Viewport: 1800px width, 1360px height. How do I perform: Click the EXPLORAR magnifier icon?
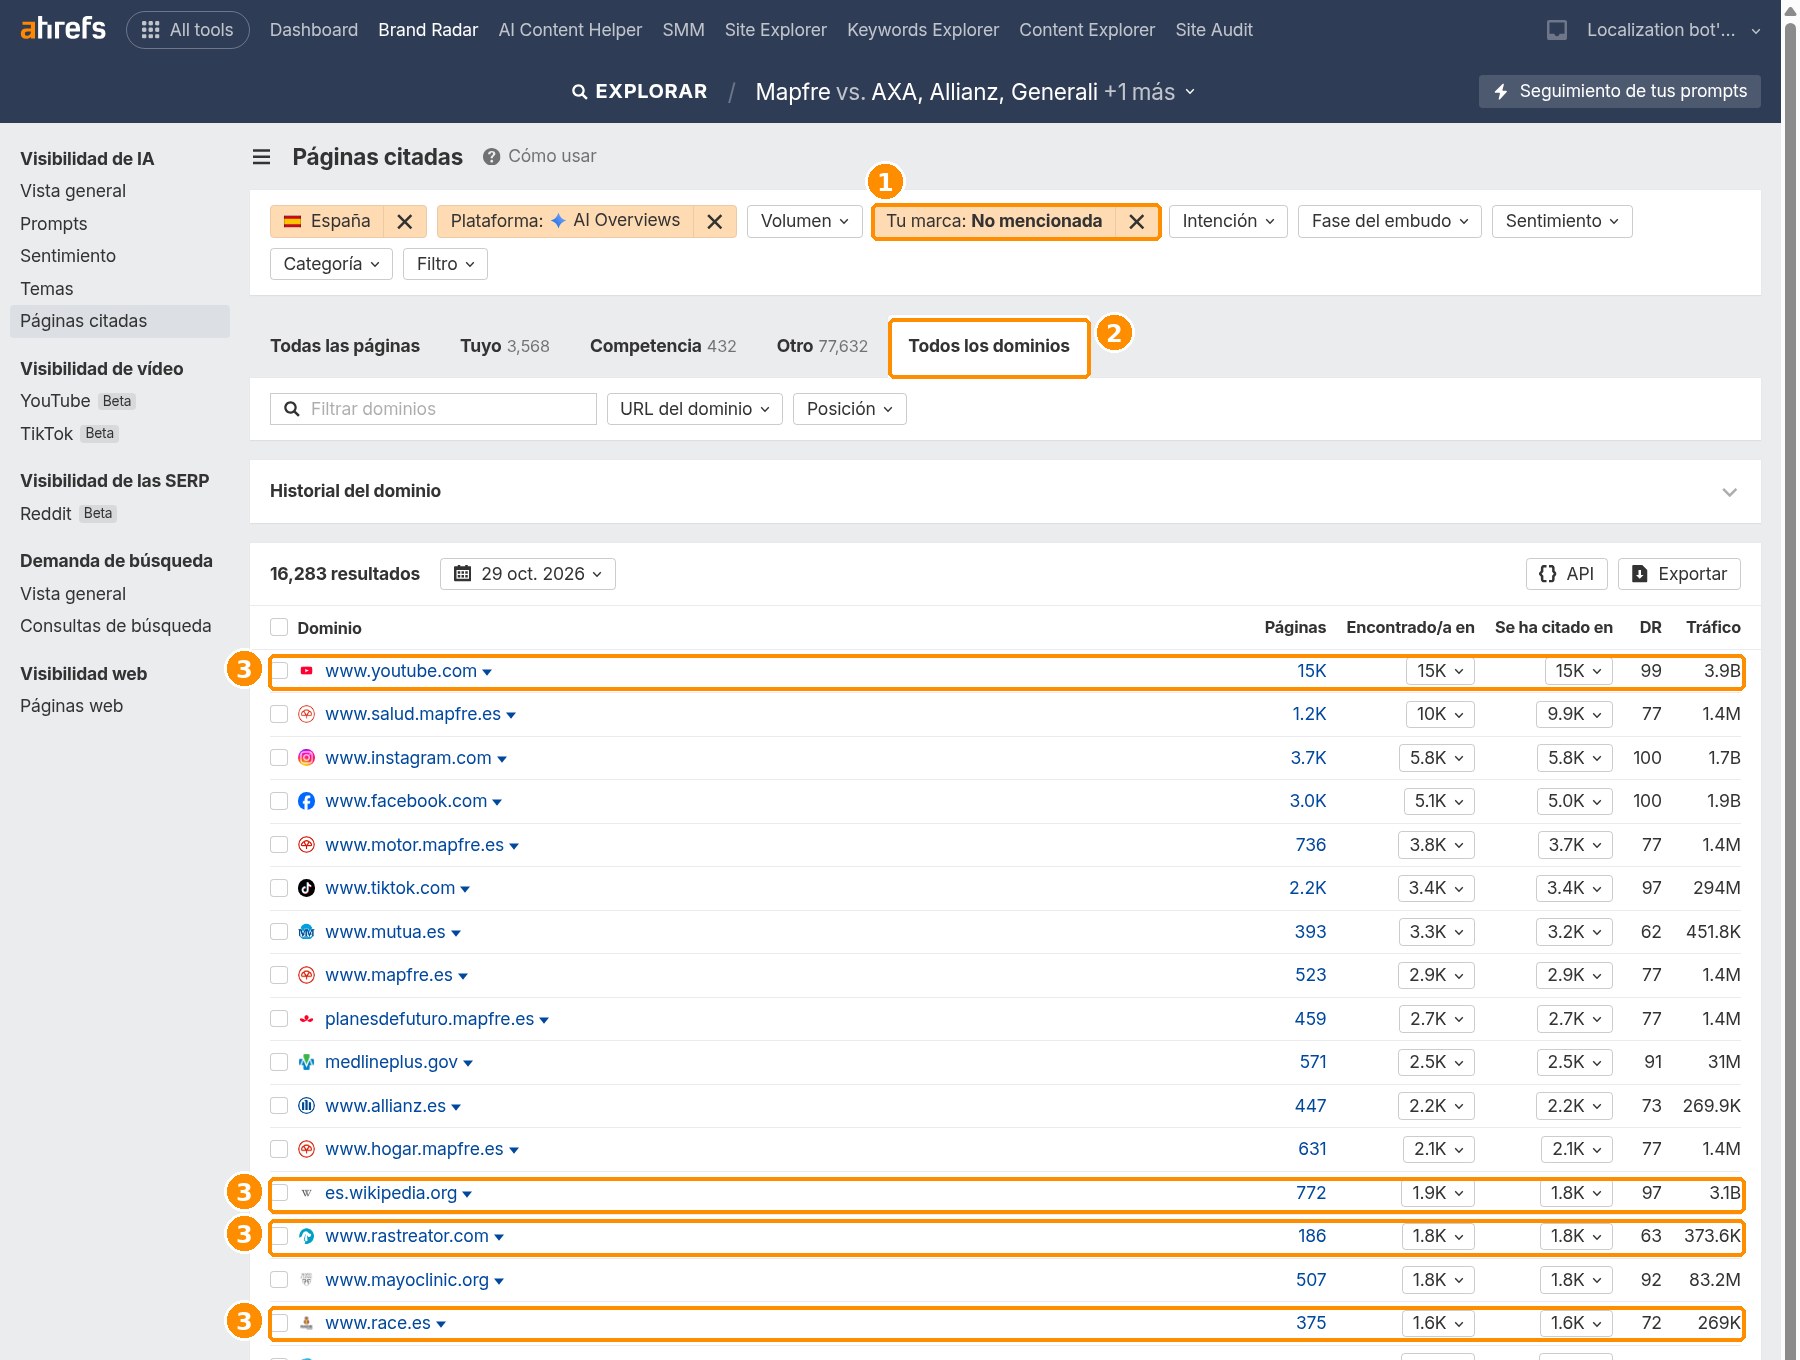[x=579, y=92]
